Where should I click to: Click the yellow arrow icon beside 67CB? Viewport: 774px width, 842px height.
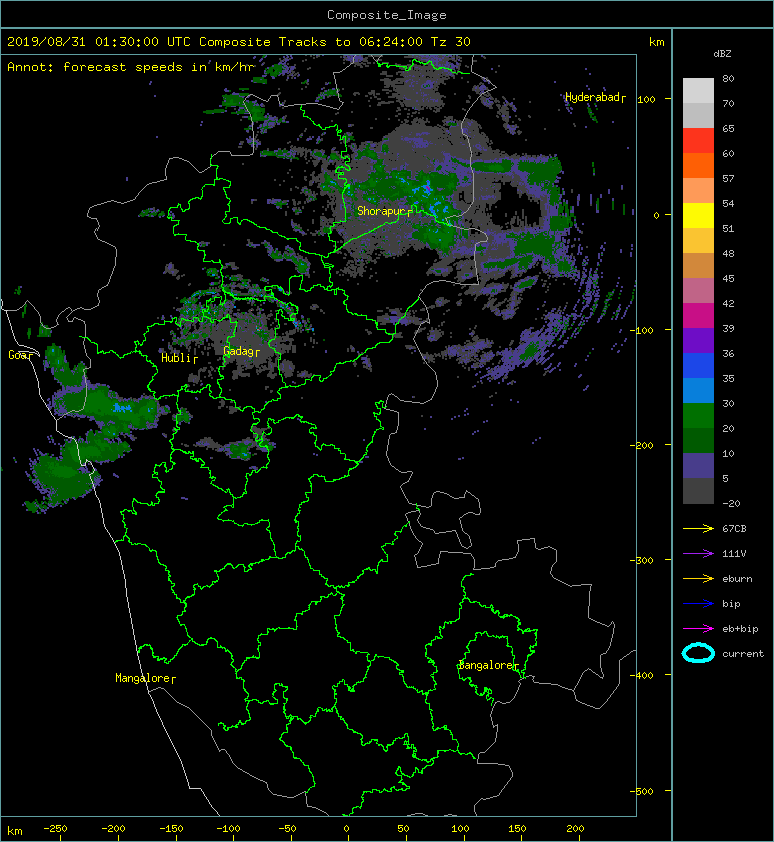(x=698, y=528)
